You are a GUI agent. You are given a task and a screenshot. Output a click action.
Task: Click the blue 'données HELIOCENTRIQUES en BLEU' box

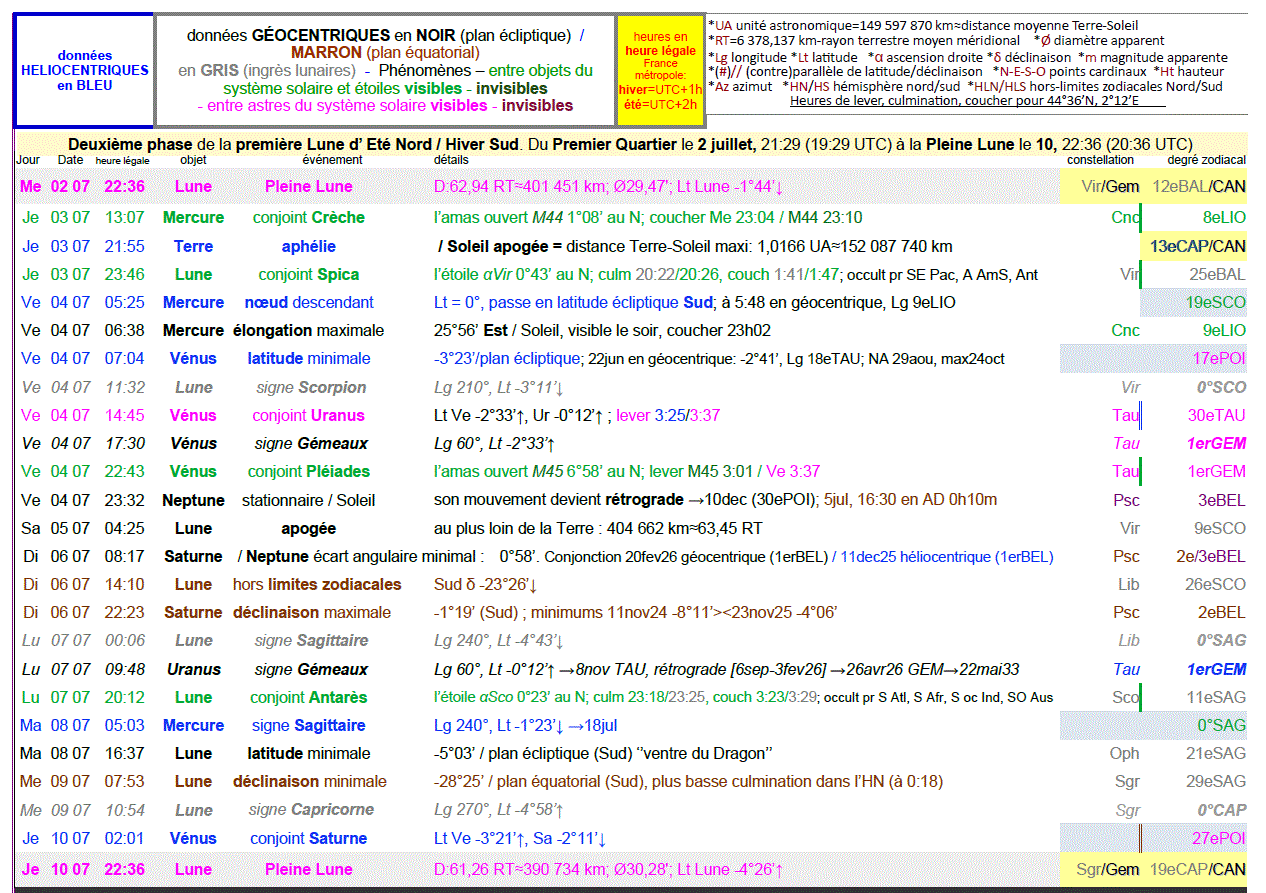coord(84,71)
